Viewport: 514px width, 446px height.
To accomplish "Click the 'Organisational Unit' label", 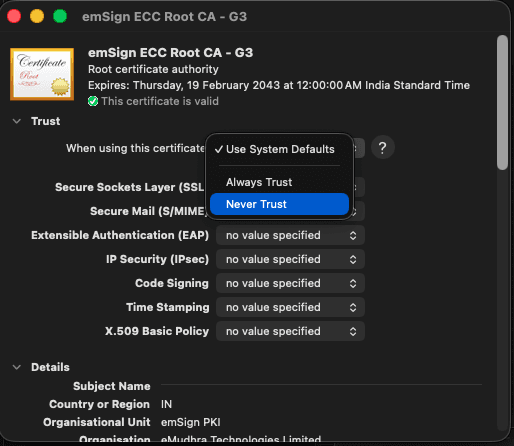I will pyautogui.click(x=97, y=422).
